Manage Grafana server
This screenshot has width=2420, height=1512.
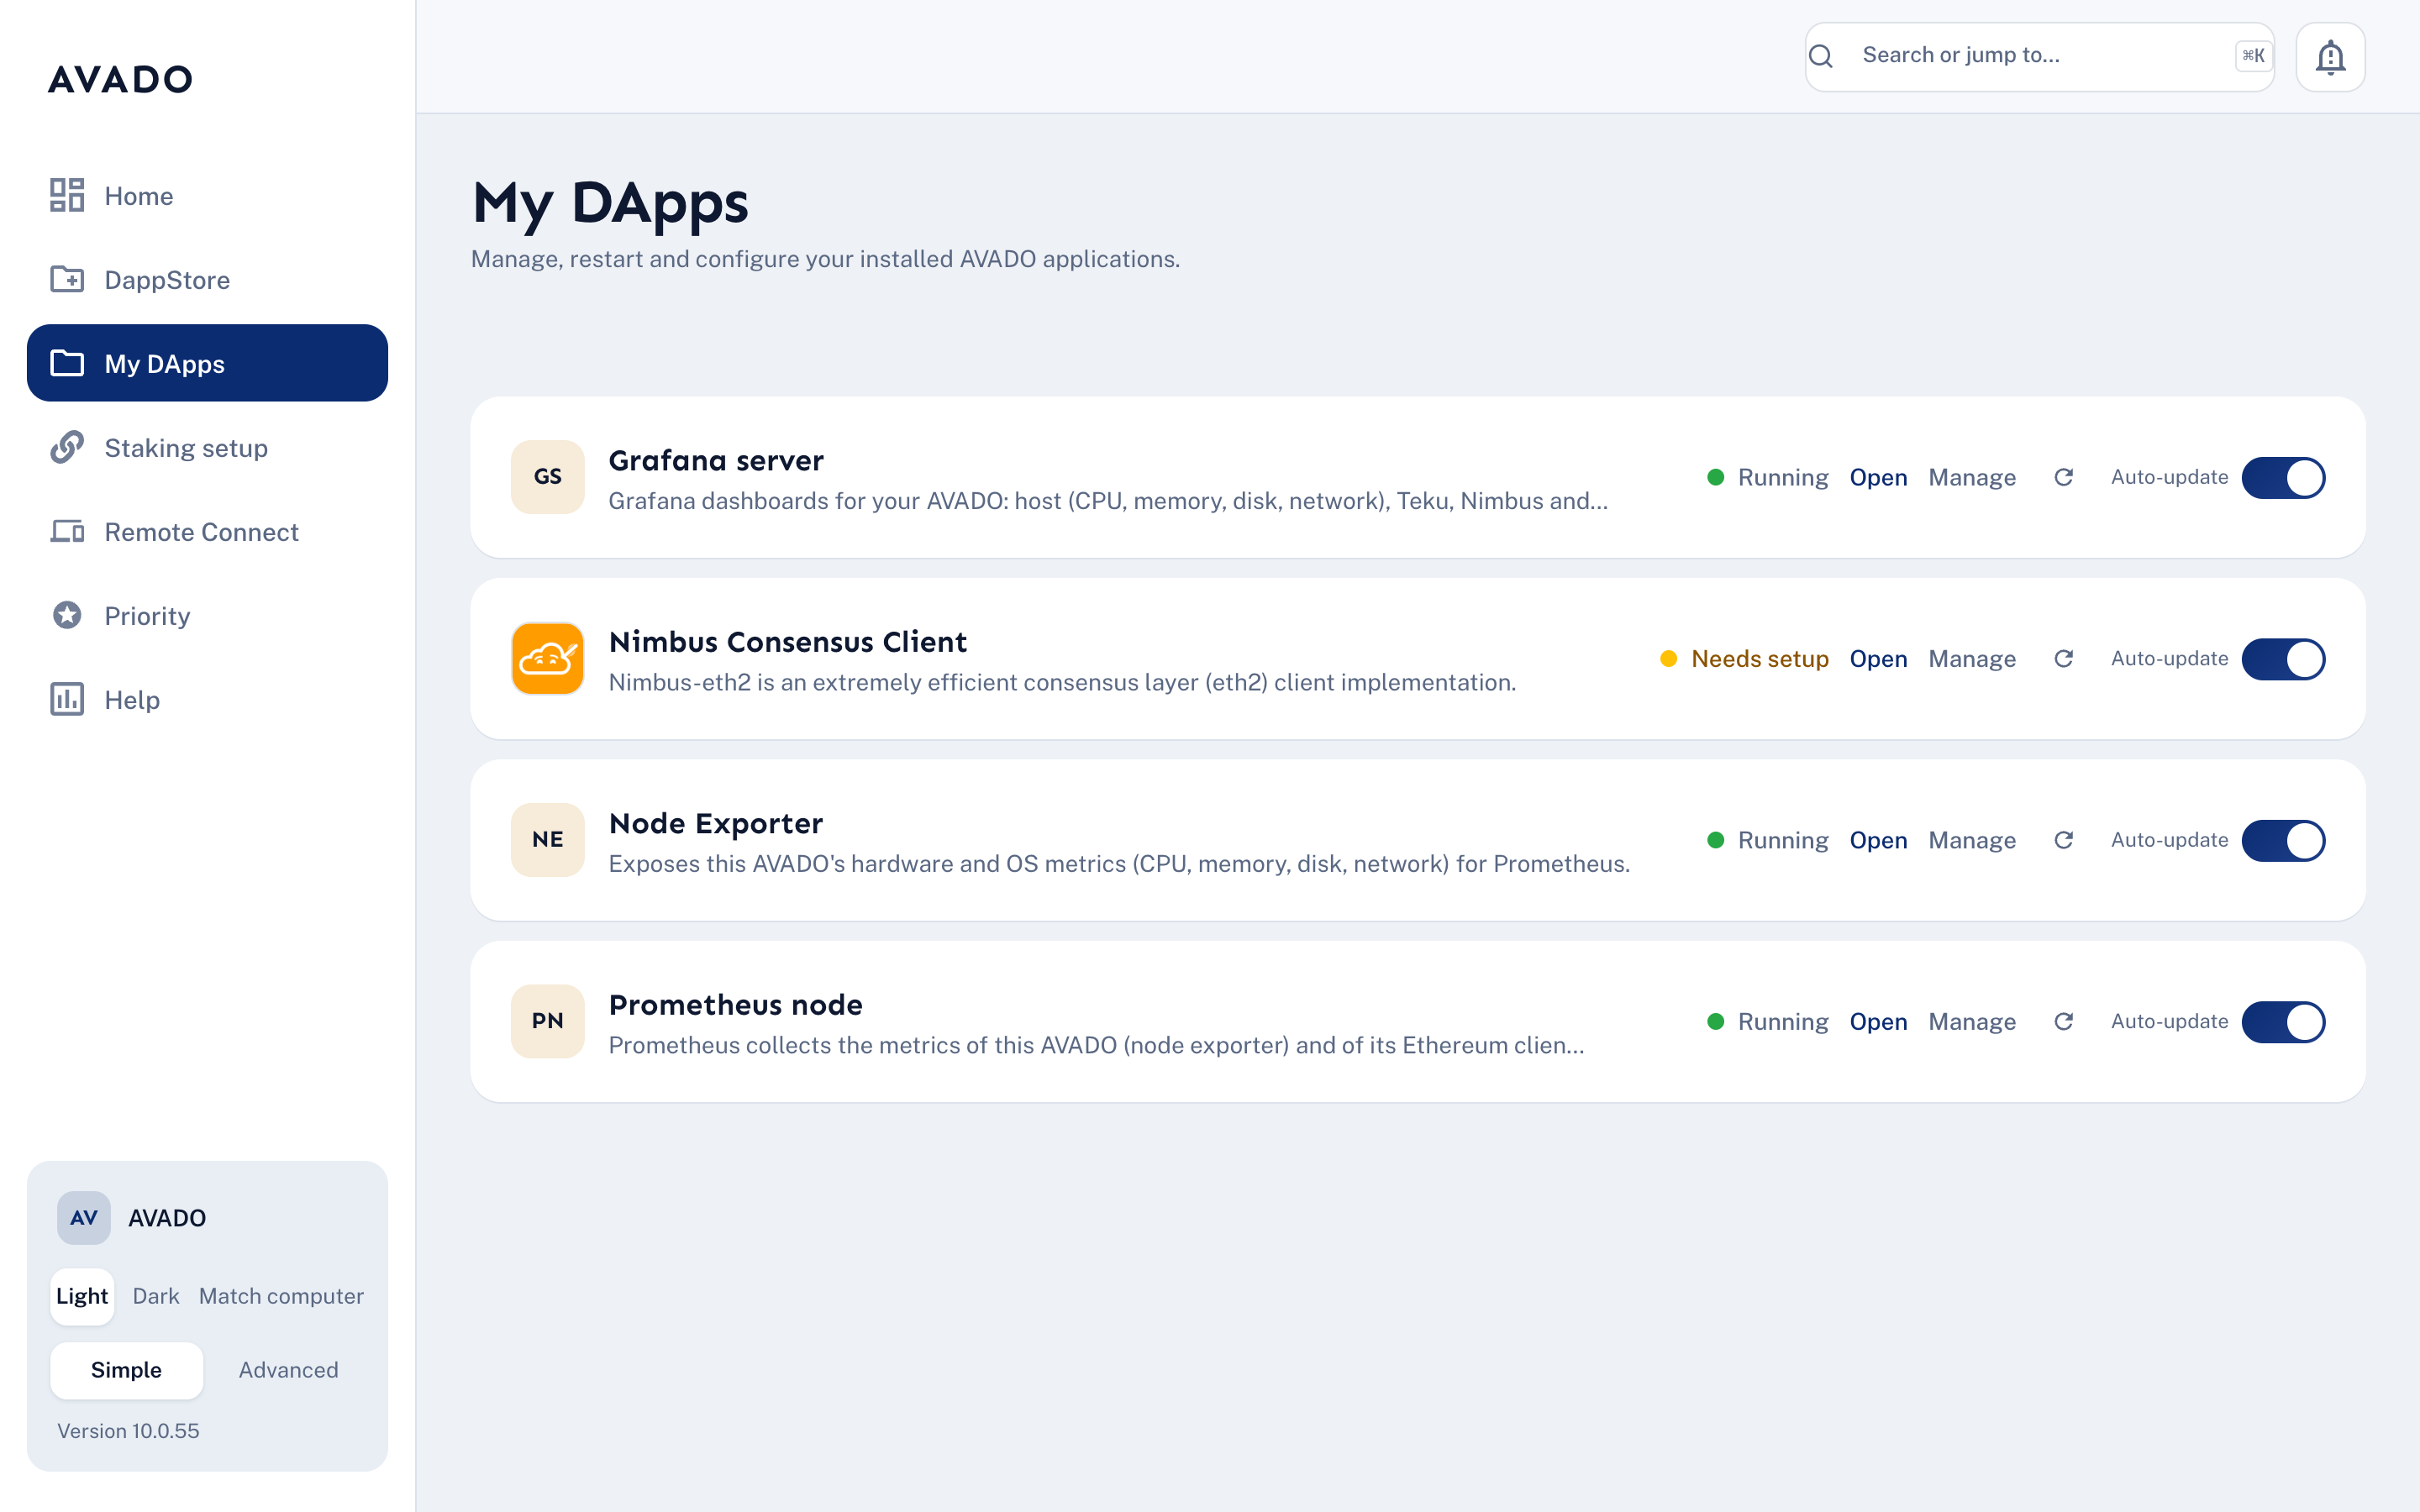[x=1971, y=477]
